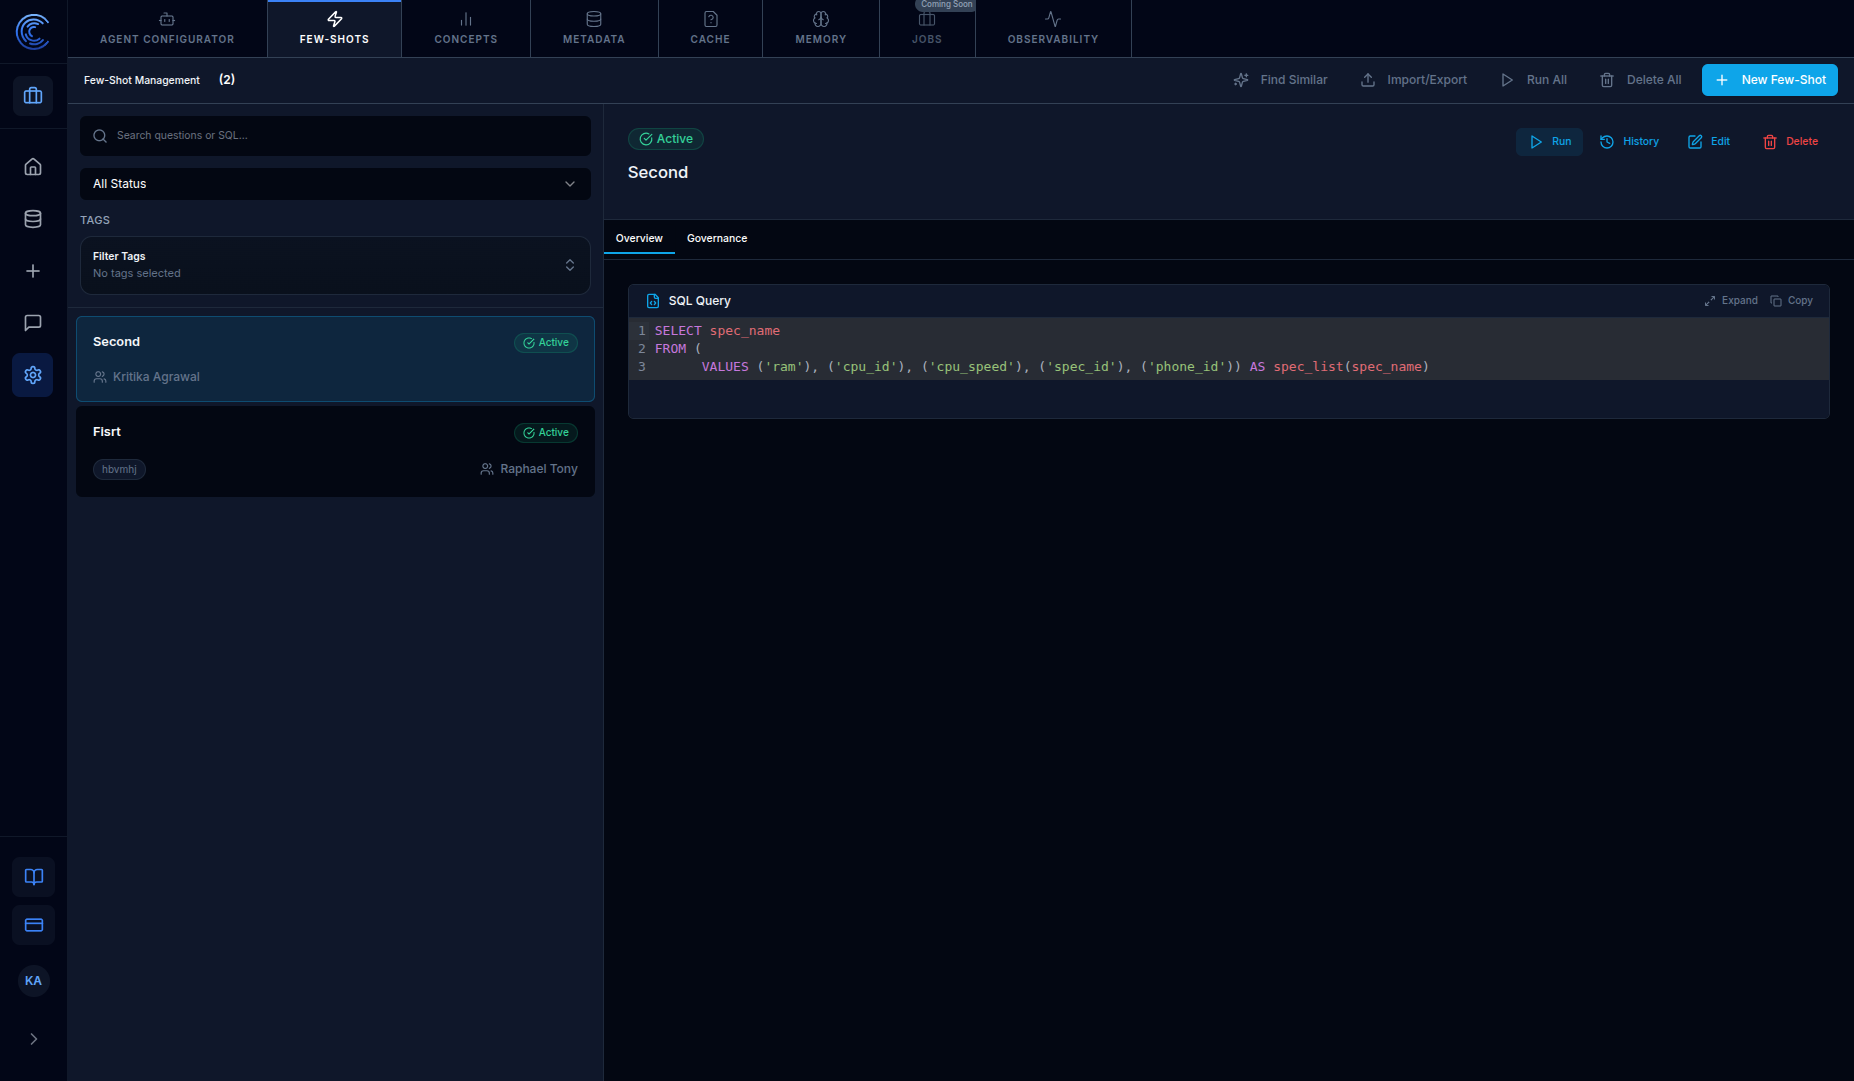Screen dimensions: 1854x1081
Task: Click the New Few-Shot button
Action: 1770,80
